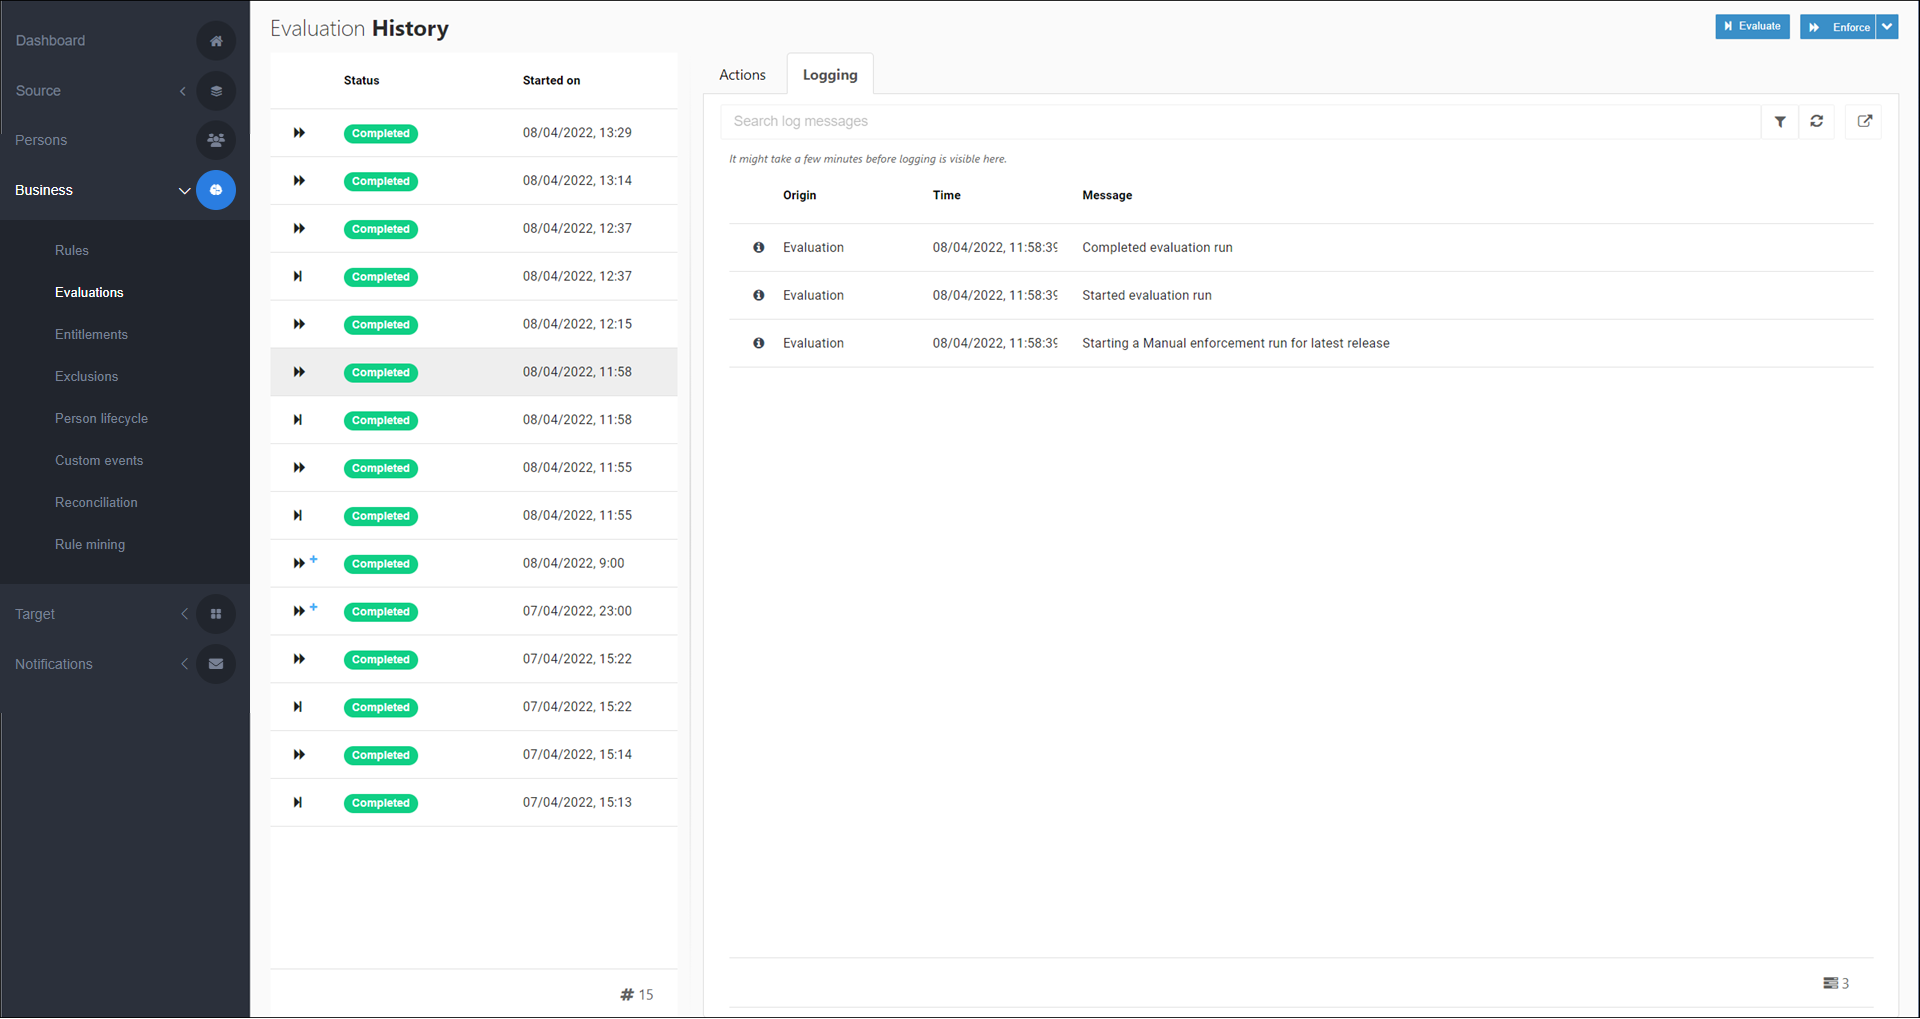The image size is (1920, 1019).
Task: Click the Notifications envelope icon
Action: point(216,664)
